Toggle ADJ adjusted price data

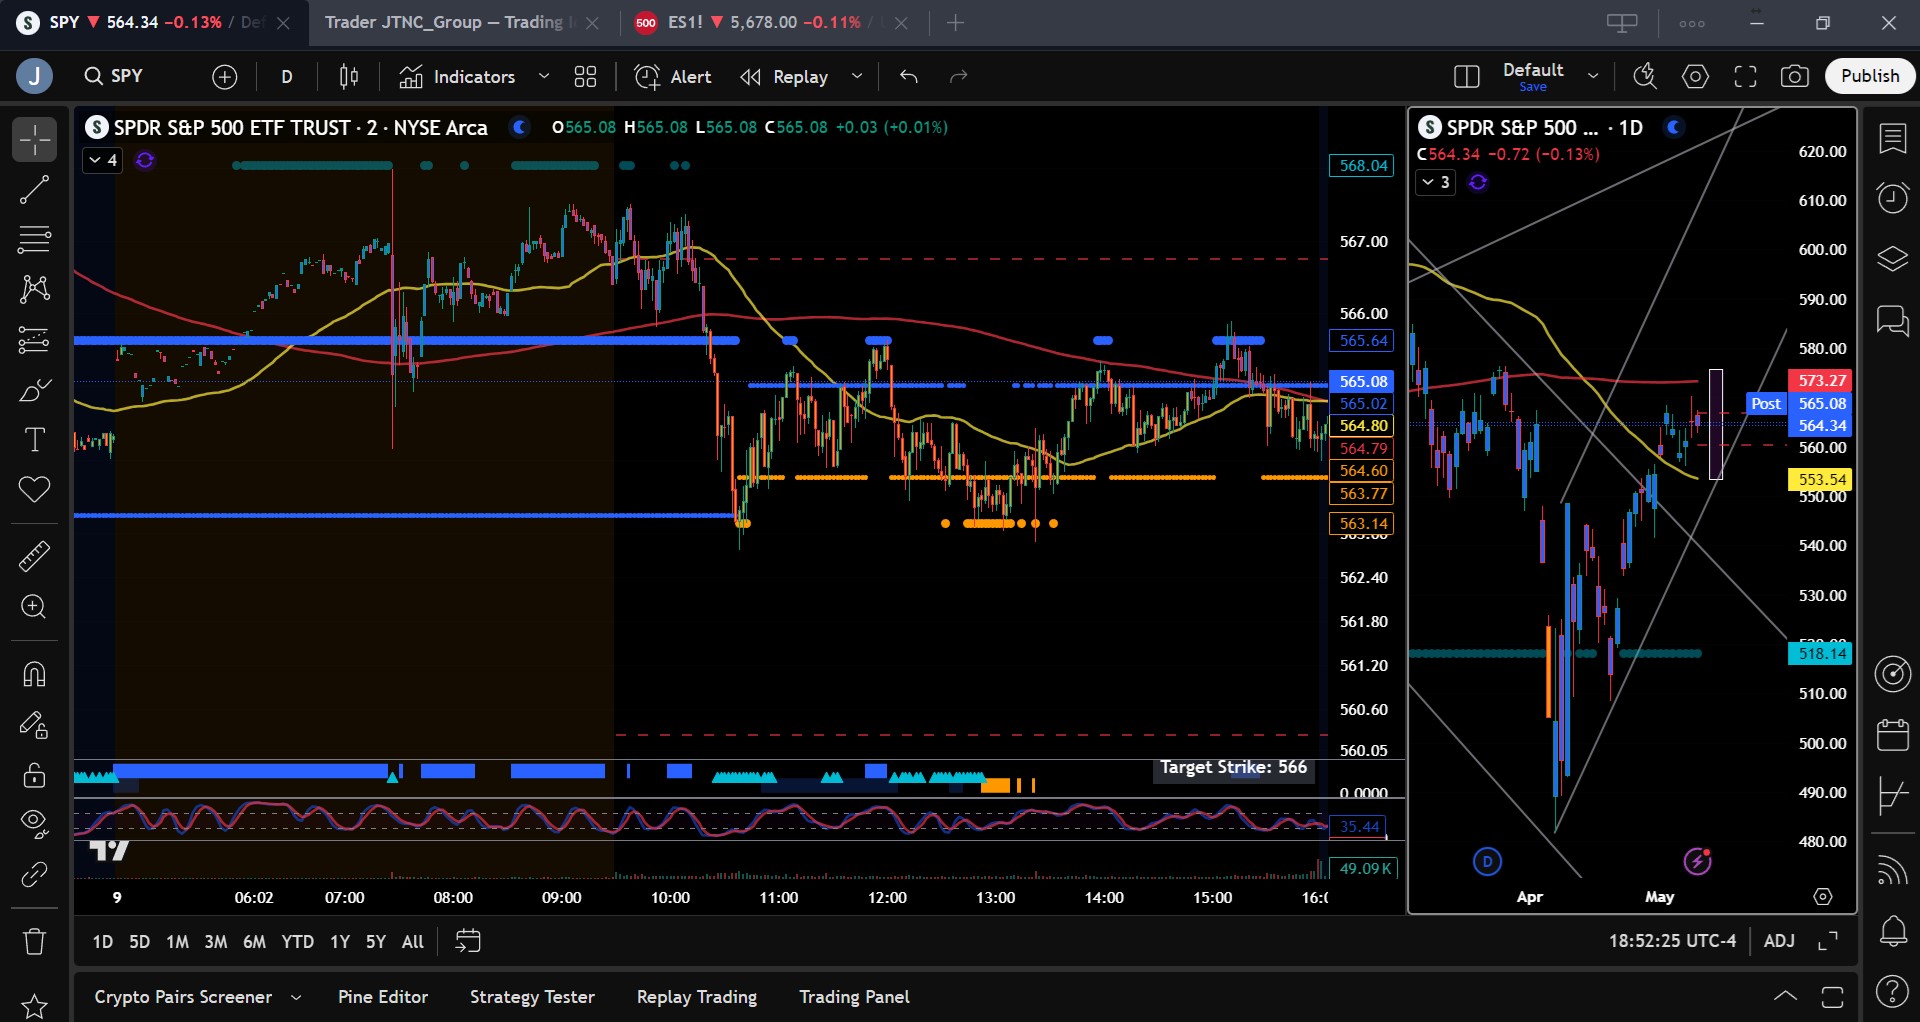pos(1779,941)
